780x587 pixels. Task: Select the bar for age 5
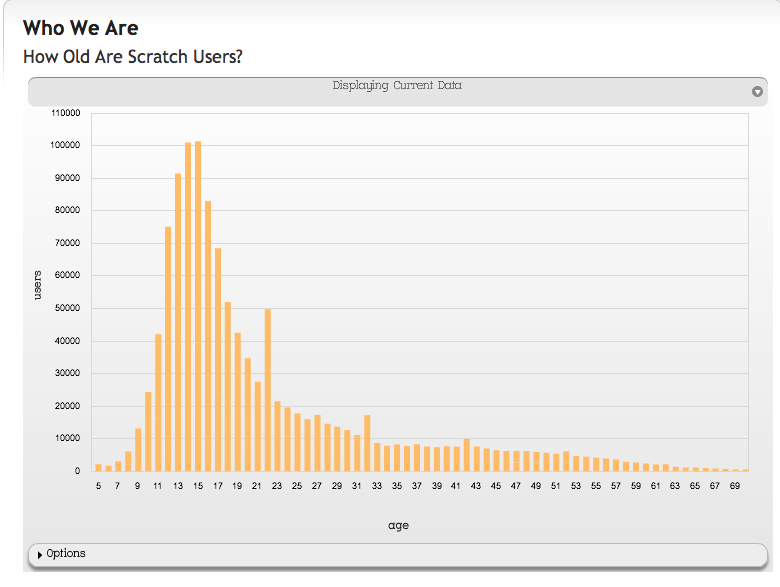[98, 467]
